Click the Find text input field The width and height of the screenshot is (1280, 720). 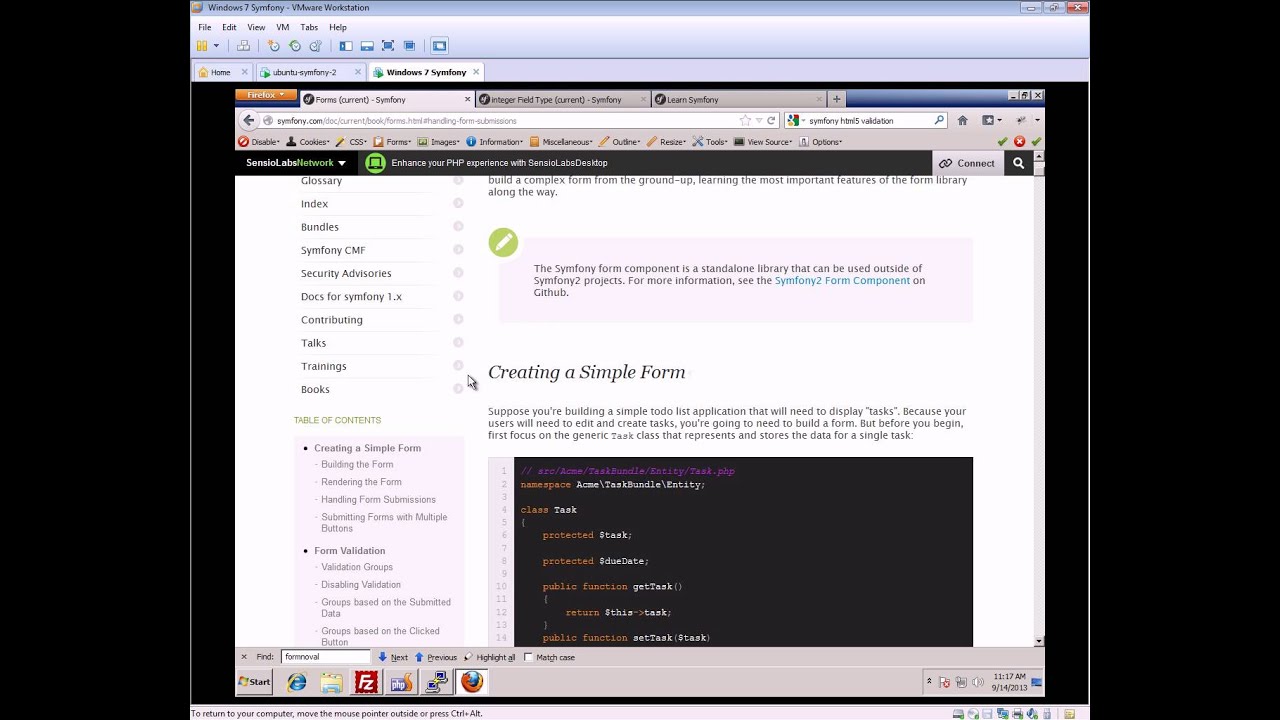tap(326, 657)
